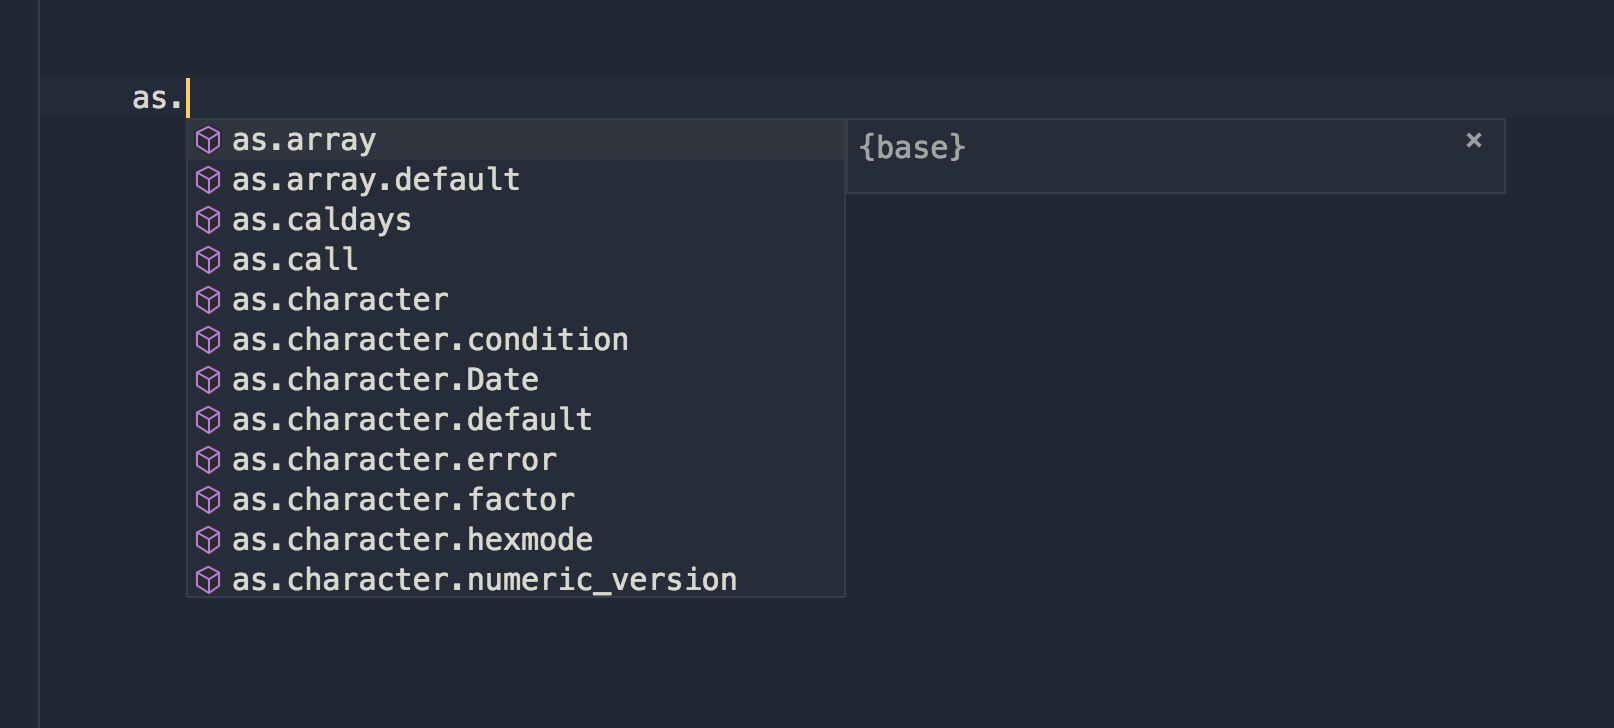Click the package icon next to as.character.factor

click(x=209, y=500)
